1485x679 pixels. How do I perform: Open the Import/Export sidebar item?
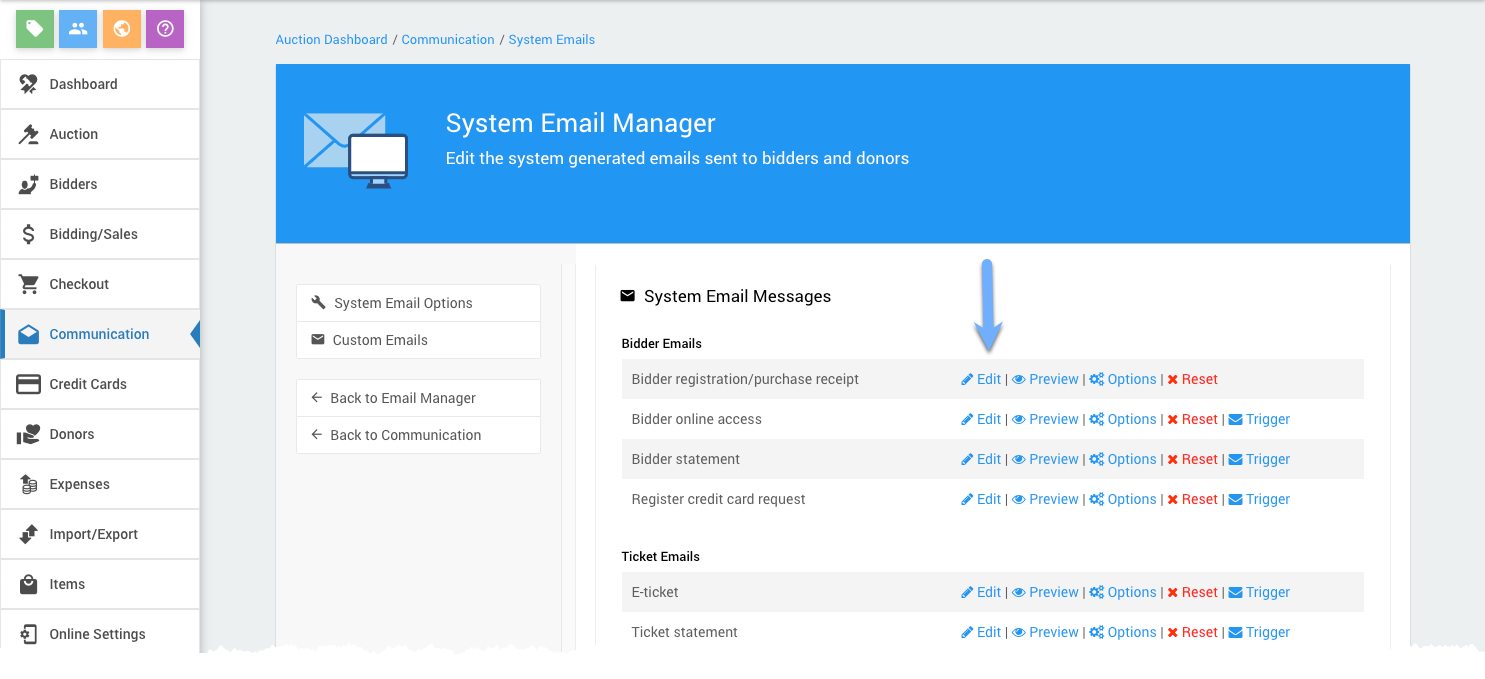93,534
